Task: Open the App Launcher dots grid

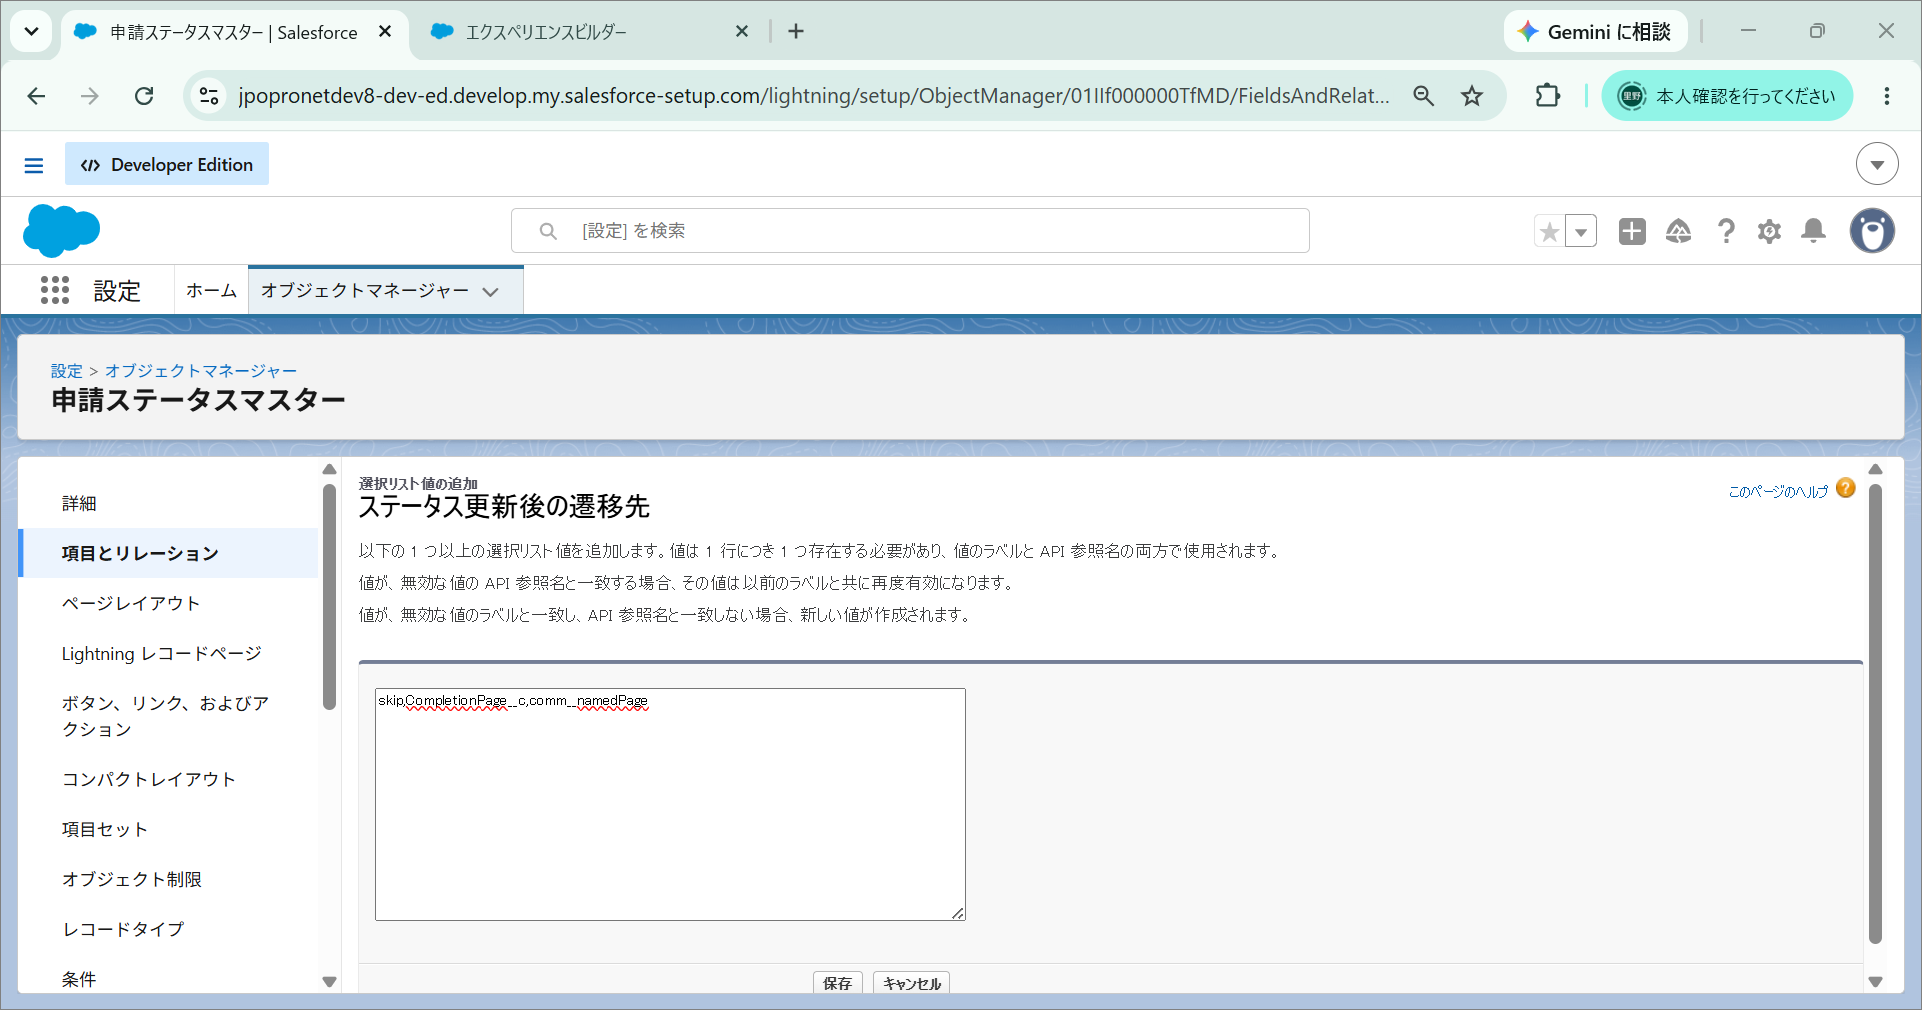Action: (55, 290)
